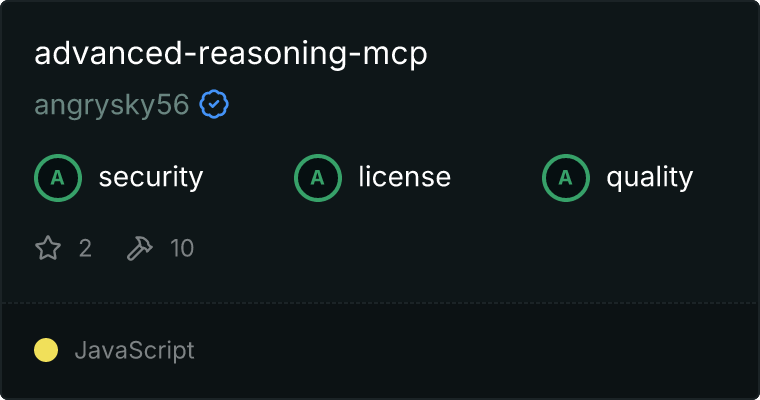This screenshot has width=760, height=400.
Task: Click the license grade A circle
Action: click(318, 178)
